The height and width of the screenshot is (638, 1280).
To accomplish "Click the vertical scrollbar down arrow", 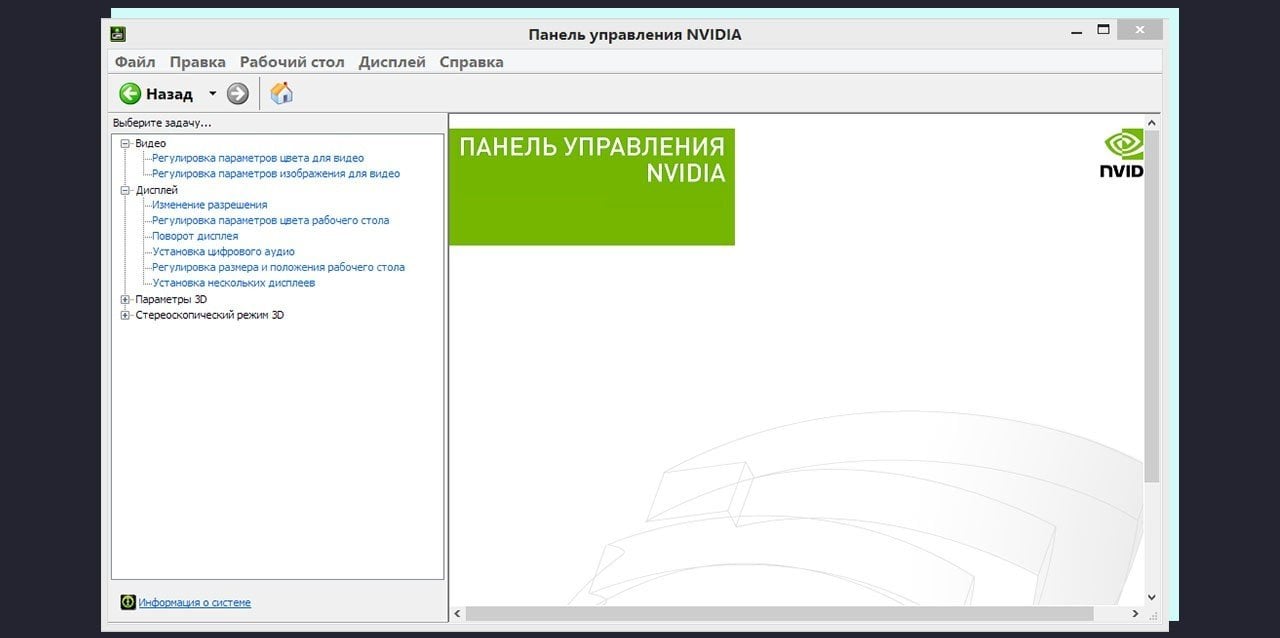I will 1152,597.
